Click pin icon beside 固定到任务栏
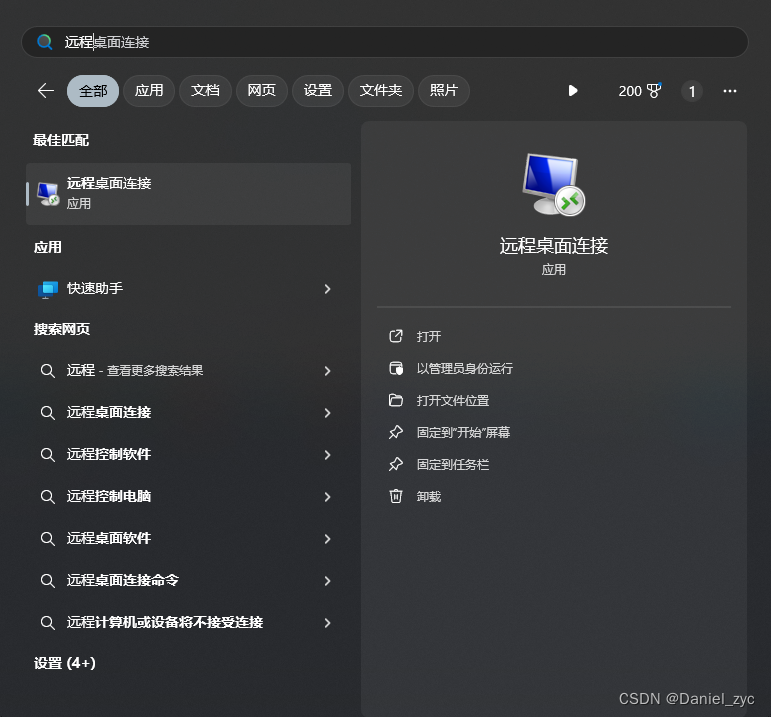Image resolution: width=771 pixels, height=717 pixels. (x=396, y=464)
